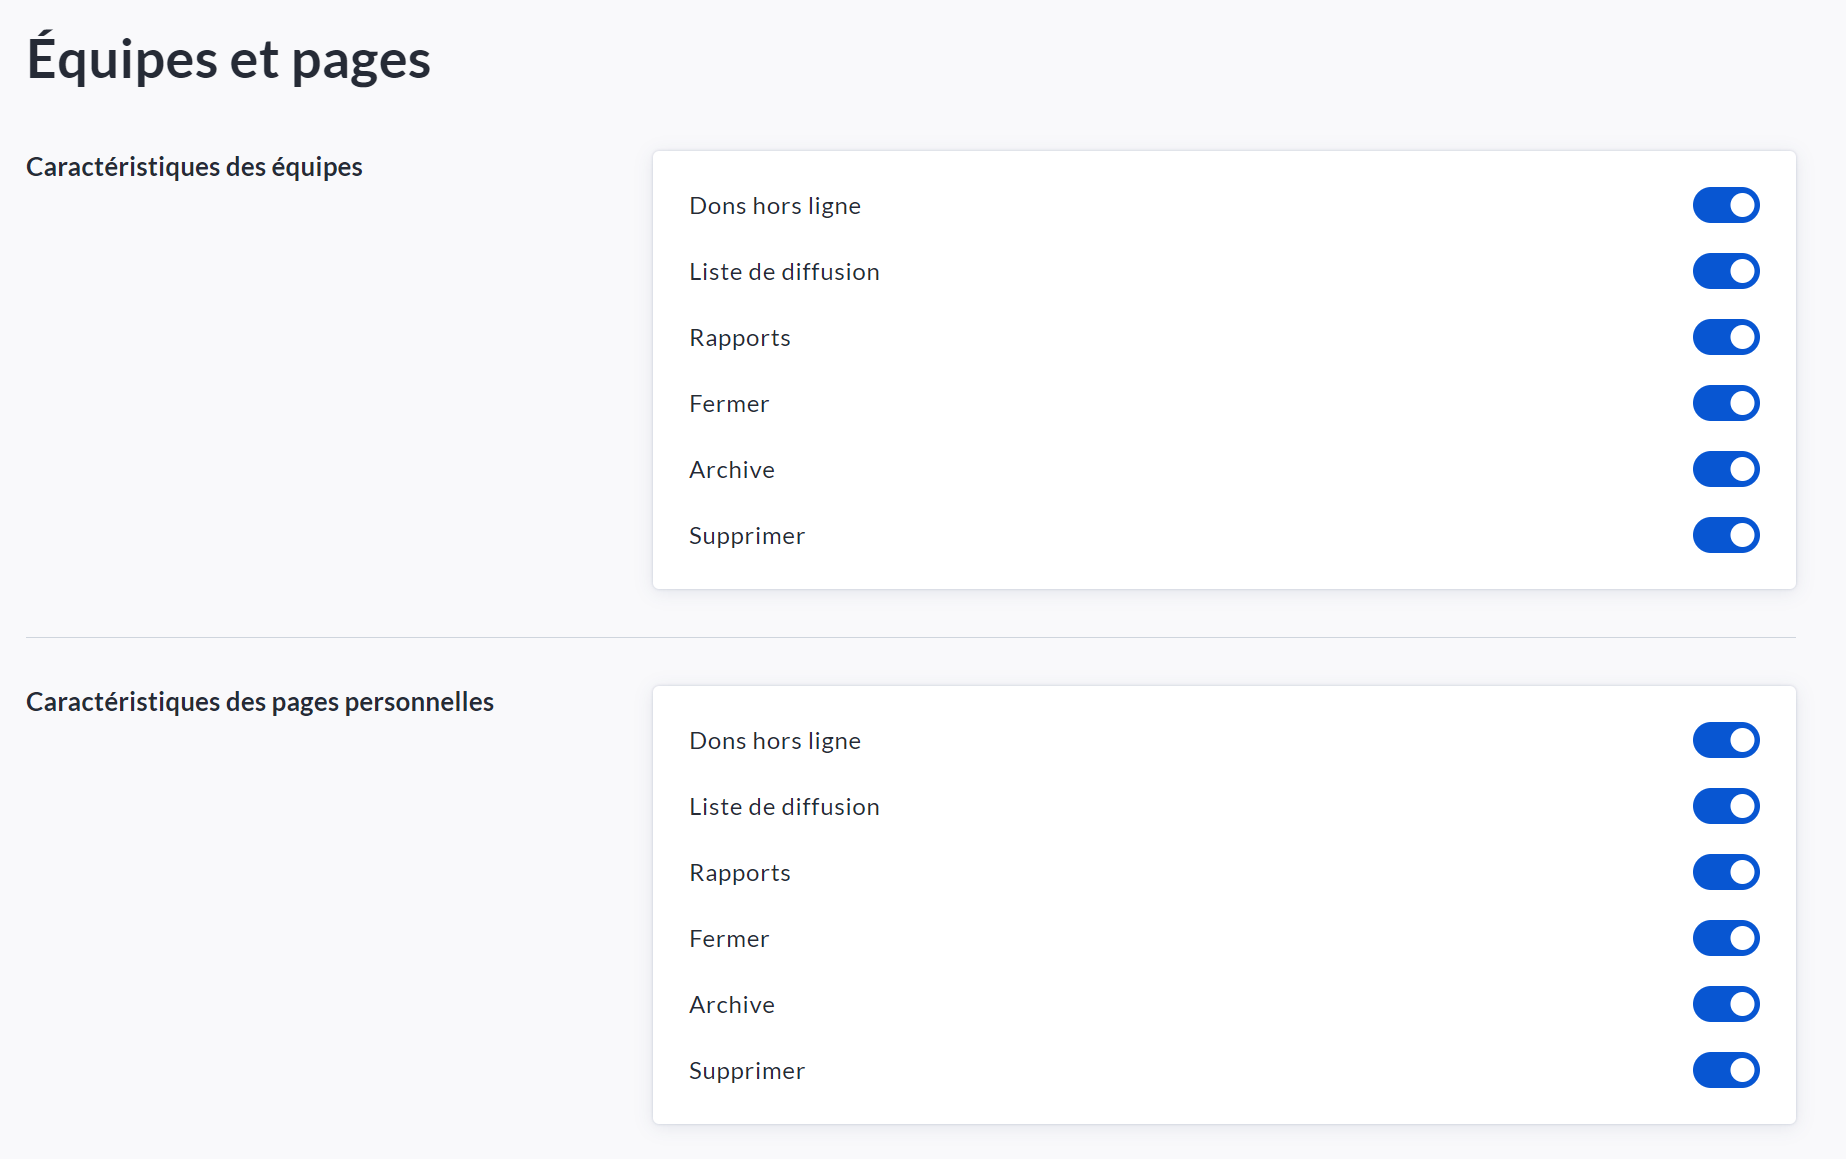Screen dimensions: 1846x1159
Task: Turn off team Liste de diffusion switch
Action: click(1725, 271)
